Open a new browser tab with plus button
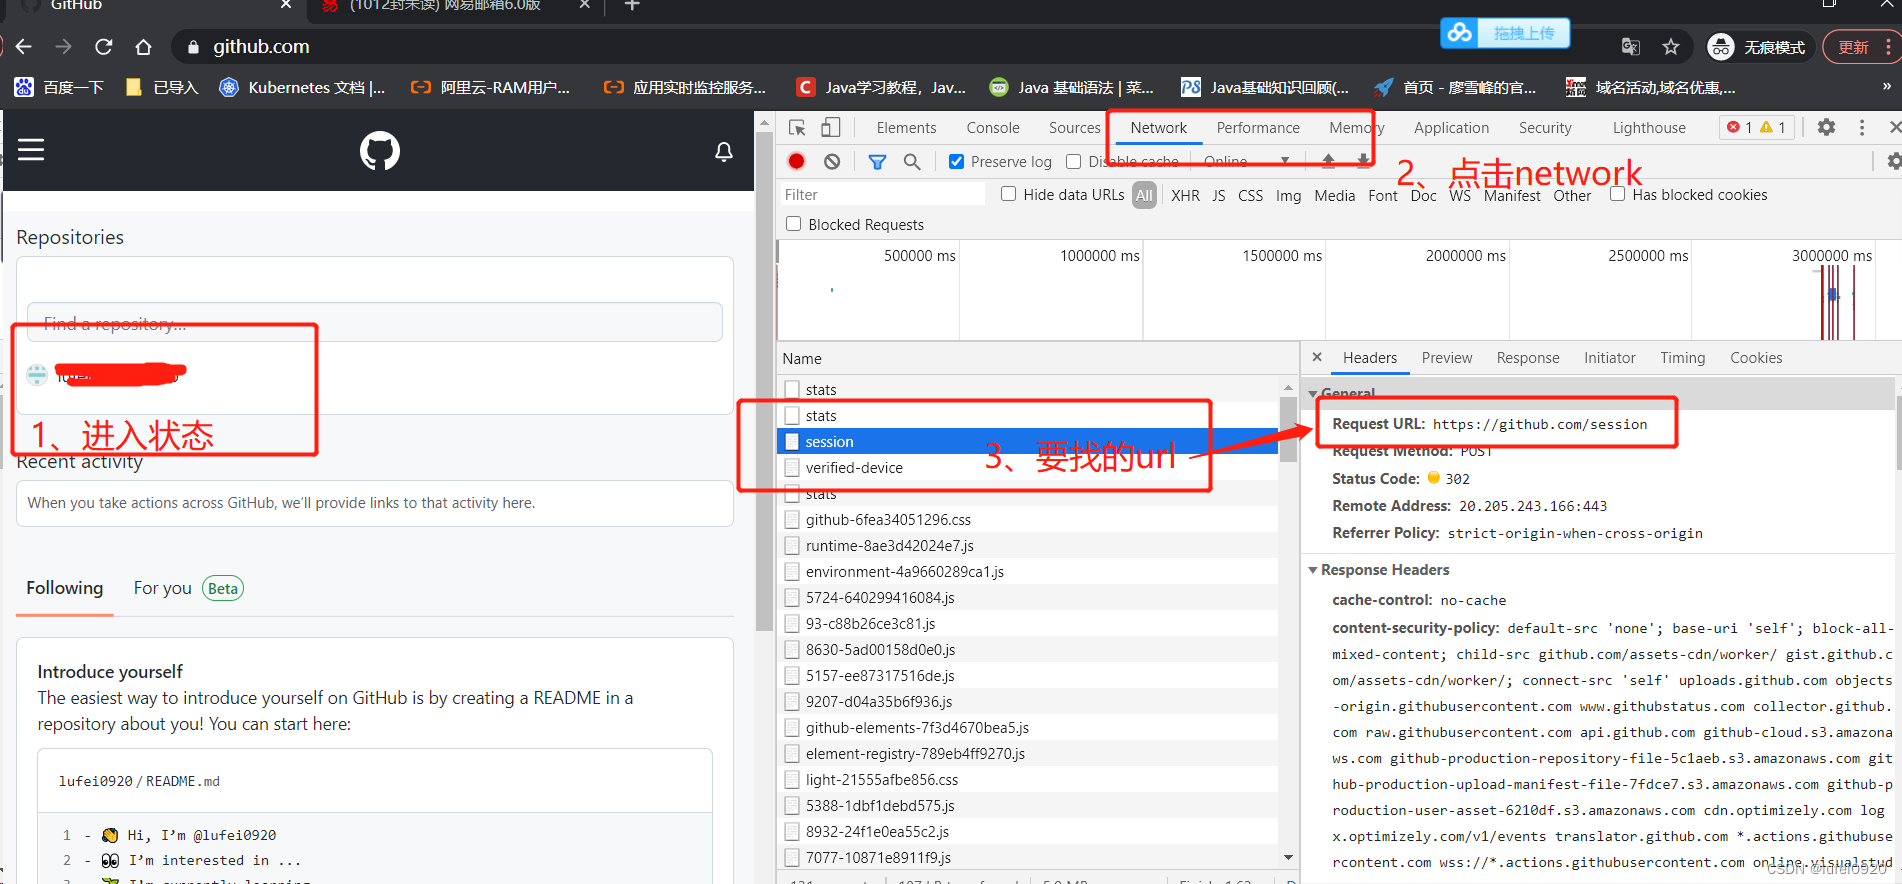This screenshot has height=884, width=1902. click(632, 5)
